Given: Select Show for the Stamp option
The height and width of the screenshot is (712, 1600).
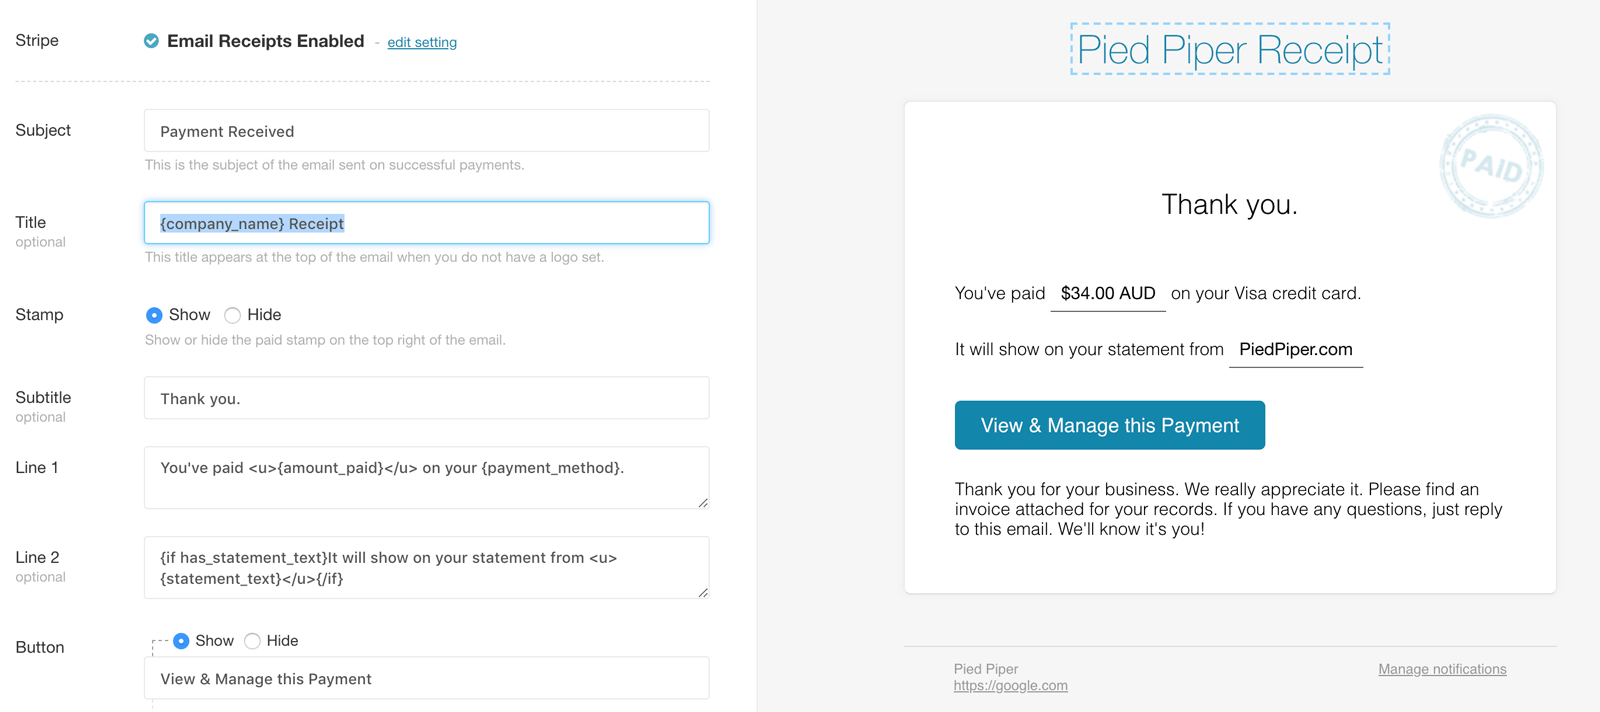Looking at the screenshot, I should click(x=154, y=315).
